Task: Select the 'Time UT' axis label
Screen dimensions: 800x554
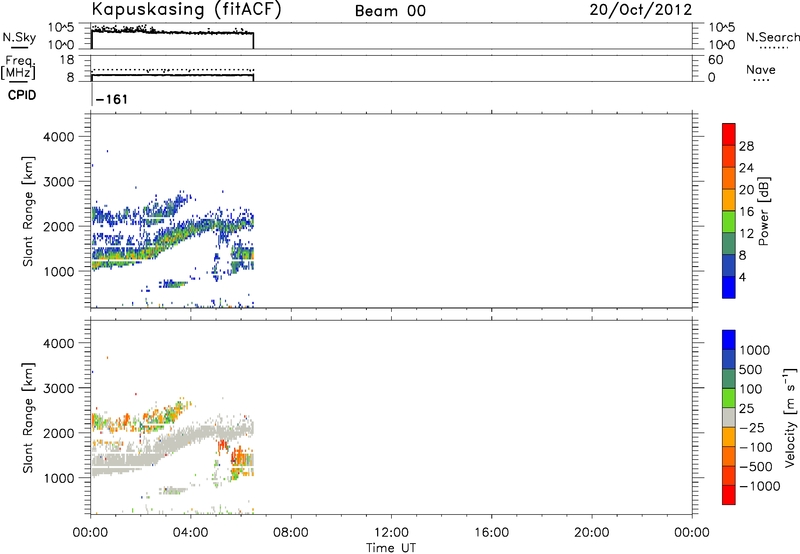Action: (391, 548)
